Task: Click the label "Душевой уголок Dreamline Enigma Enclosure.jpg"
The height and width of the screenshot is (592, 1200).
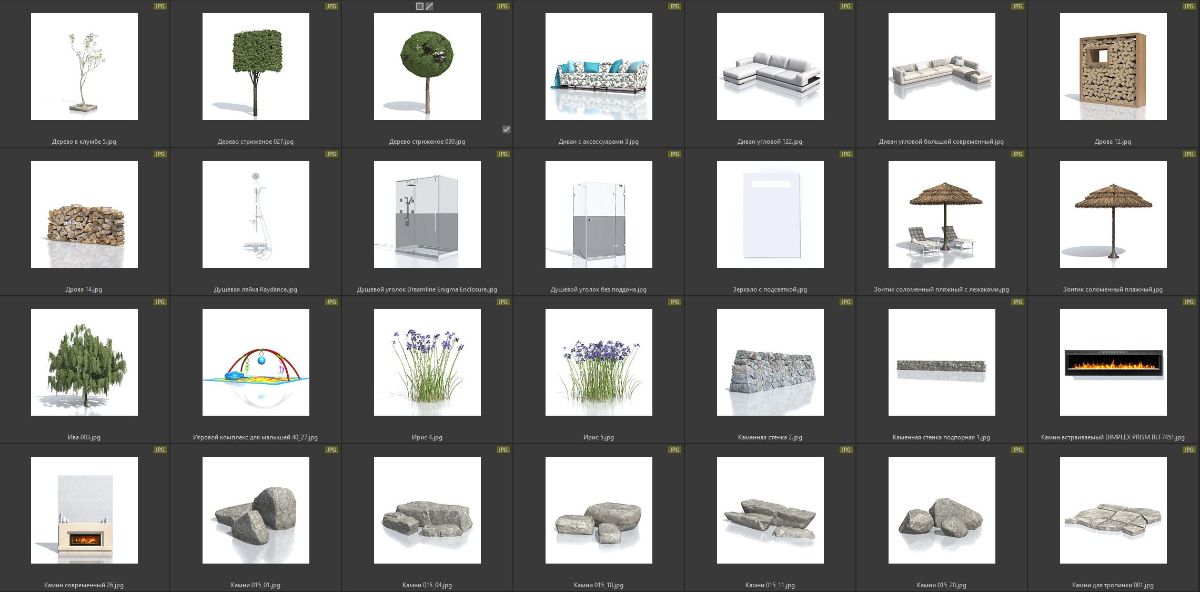Action: pyautogui.click(x=428, y=290)
